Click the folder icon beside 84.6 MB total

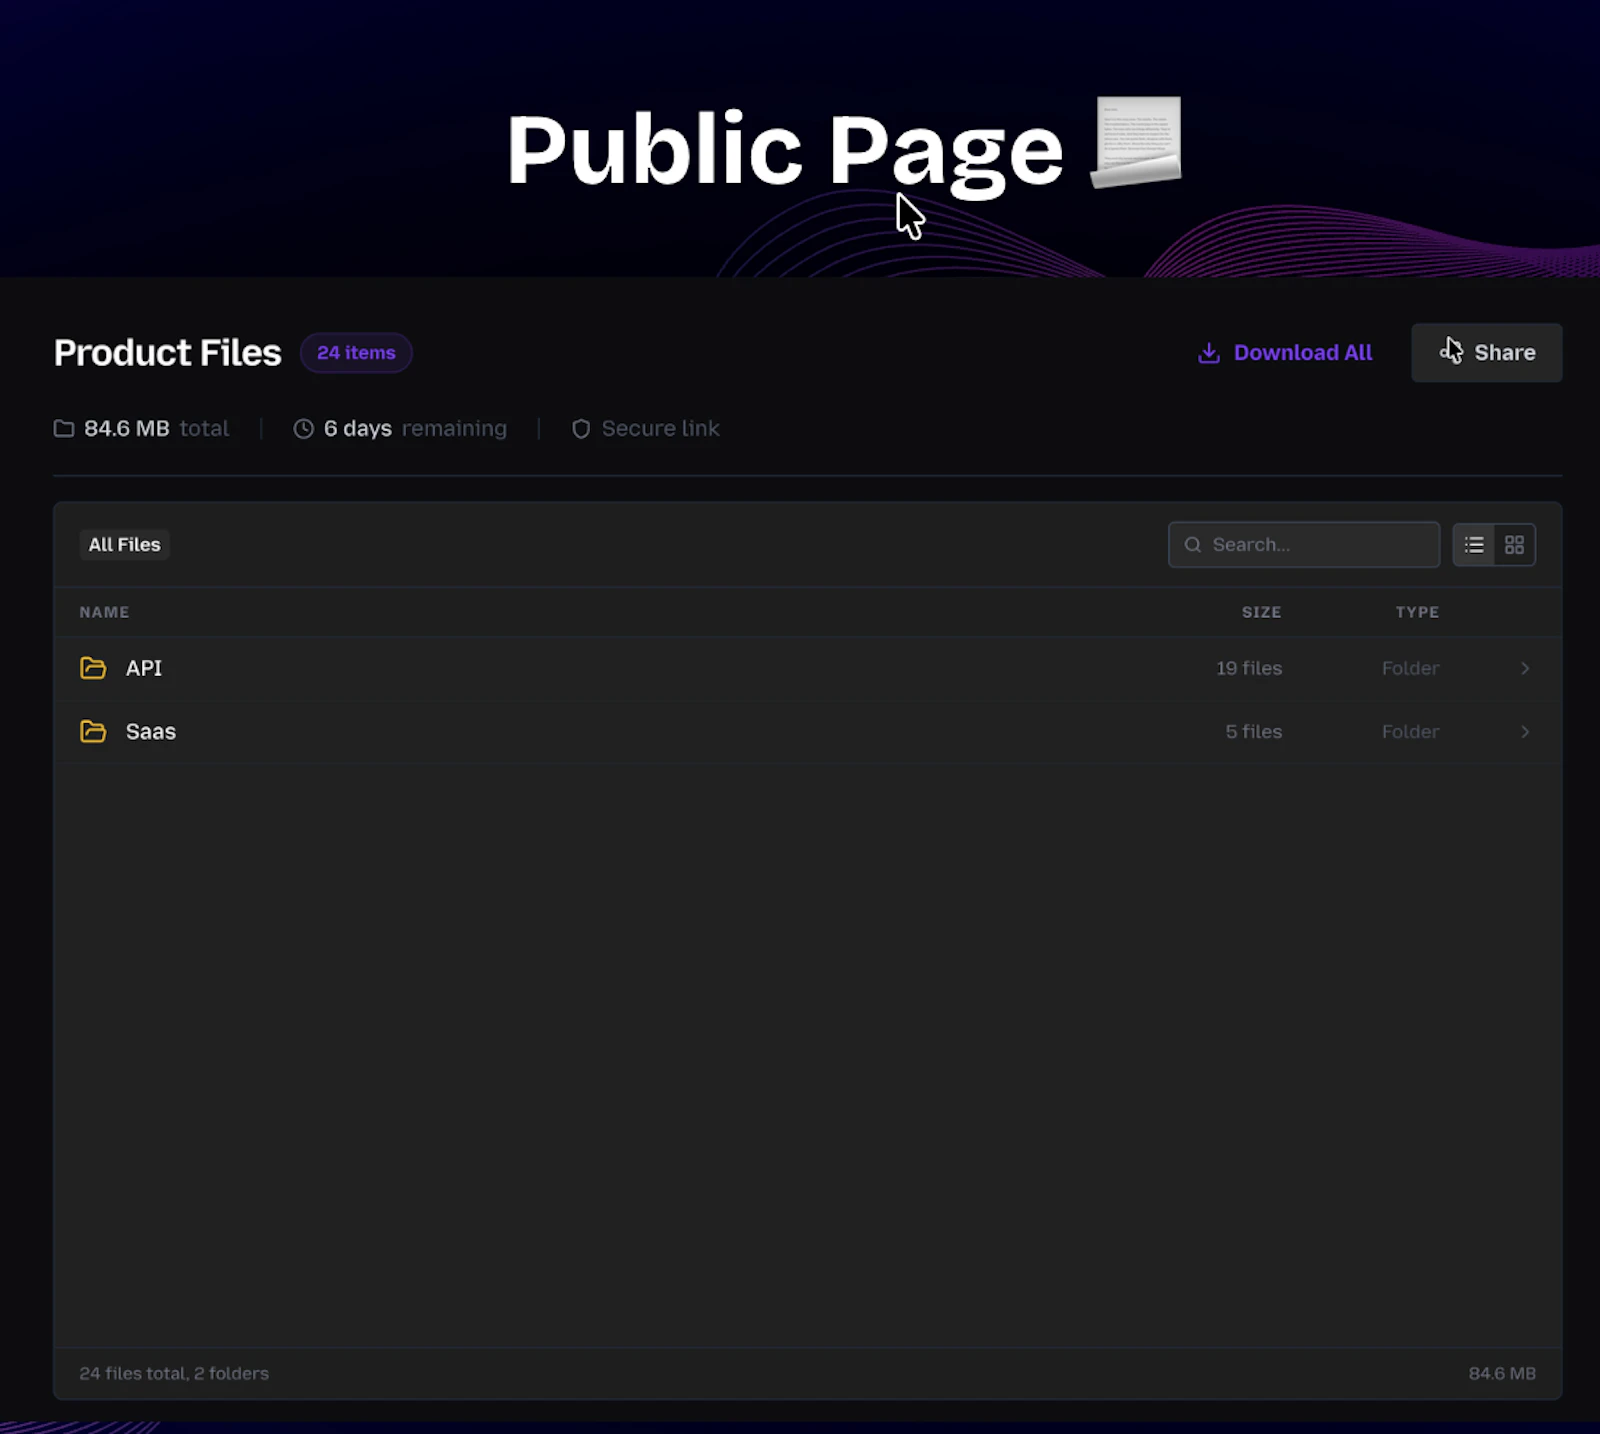coord(62,428)
